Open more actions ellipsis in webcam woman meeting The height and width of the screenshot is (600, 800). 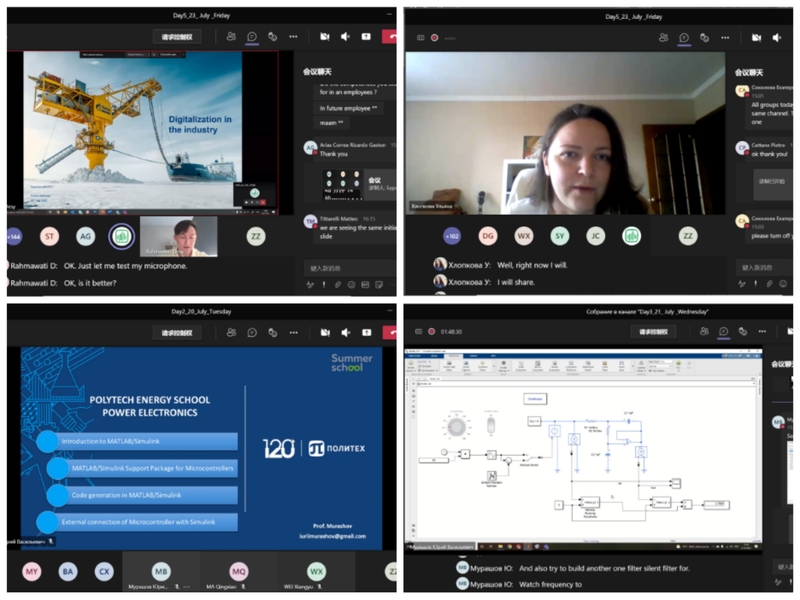[x=725, y=38]
